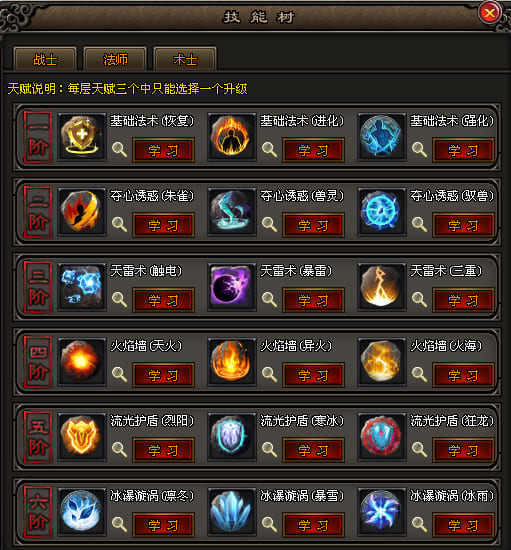Inspect 基础法术(强化) with magnifier icon
The width and height of the screenshot is (511, 550).
pyautogui.click(x=419, y=150)
